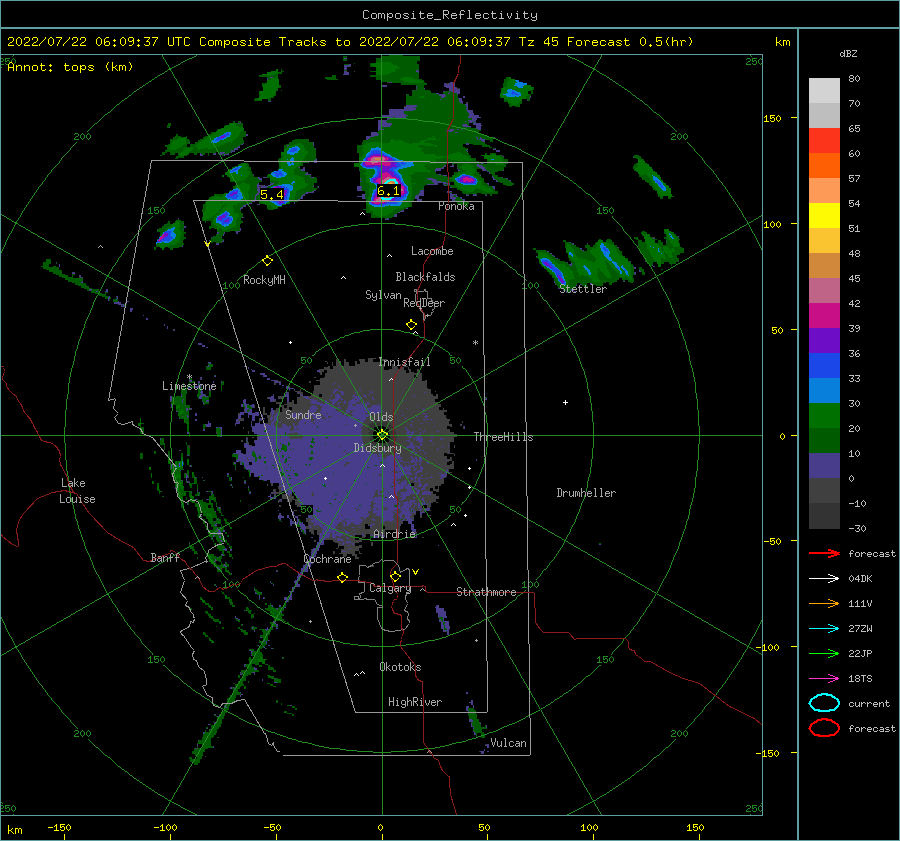Click the ThreeHills city label
900x841 pixels.
pyautogui.click(x=503, y=437)
